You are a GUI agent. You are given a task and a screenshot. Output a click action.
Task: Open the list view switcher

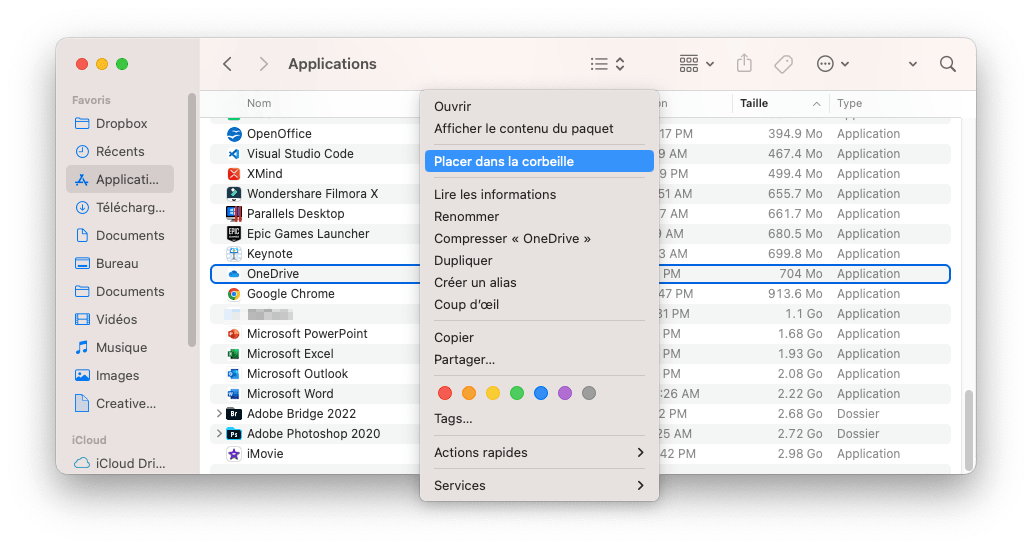(x=607, y=64)
